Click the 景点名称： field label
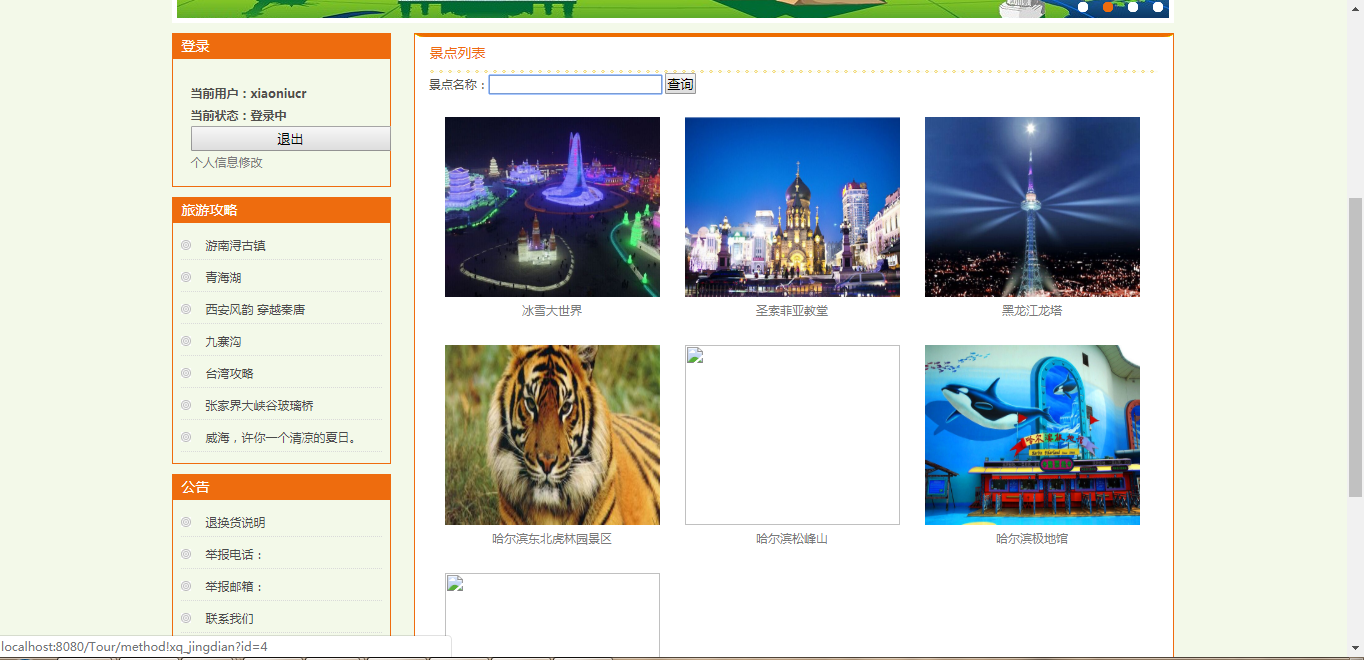The image size is (1364, 660). (x=458, y=85)
